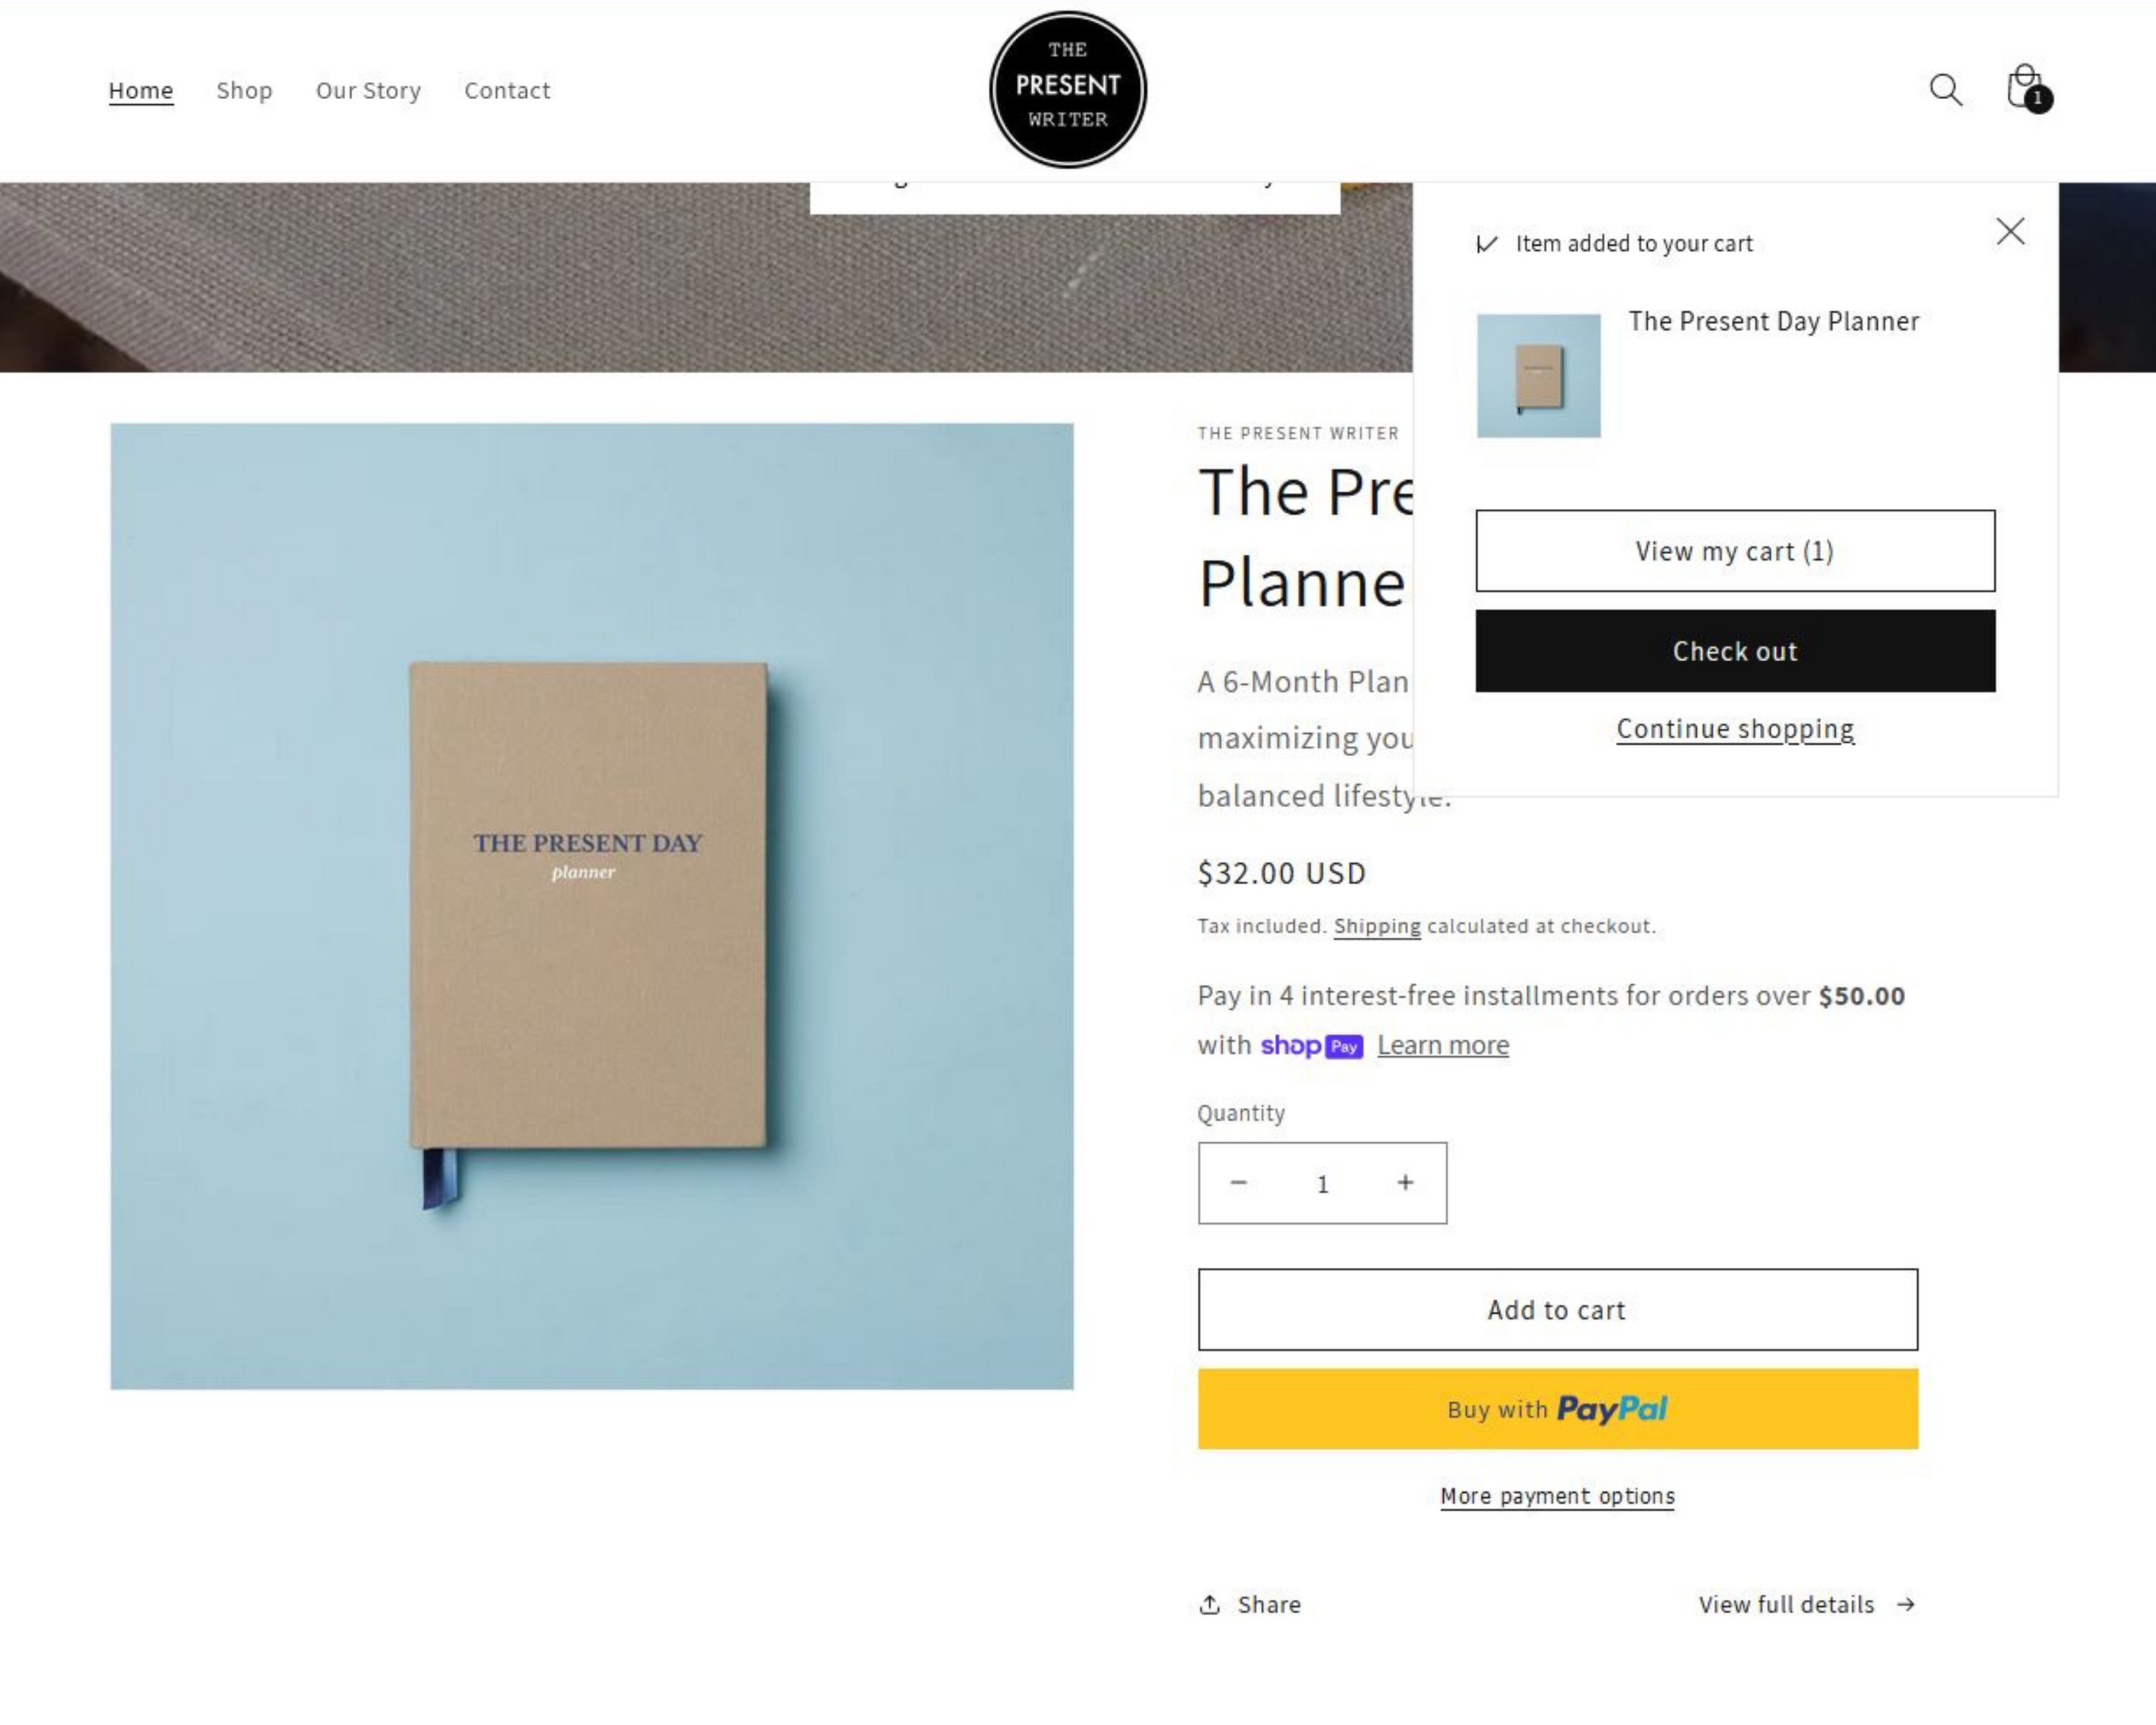The width and height of the screenshot is (2156, 1725).
Task: Decrease quantity with minus button
Action: [x=1238, y=1183]
